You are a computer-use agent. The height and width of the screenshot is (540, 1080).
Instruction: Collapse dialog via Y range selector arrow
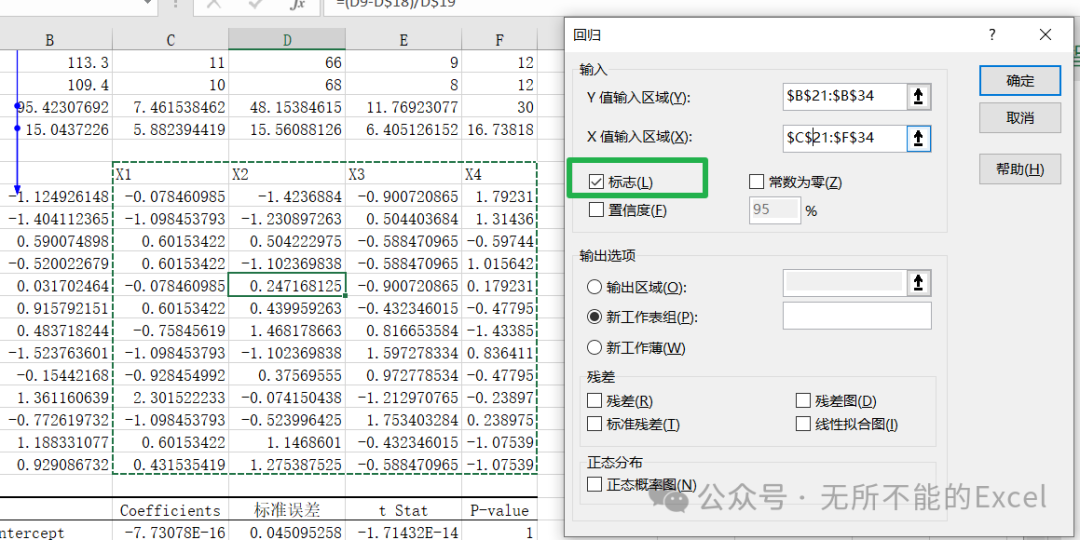(918, 97)
